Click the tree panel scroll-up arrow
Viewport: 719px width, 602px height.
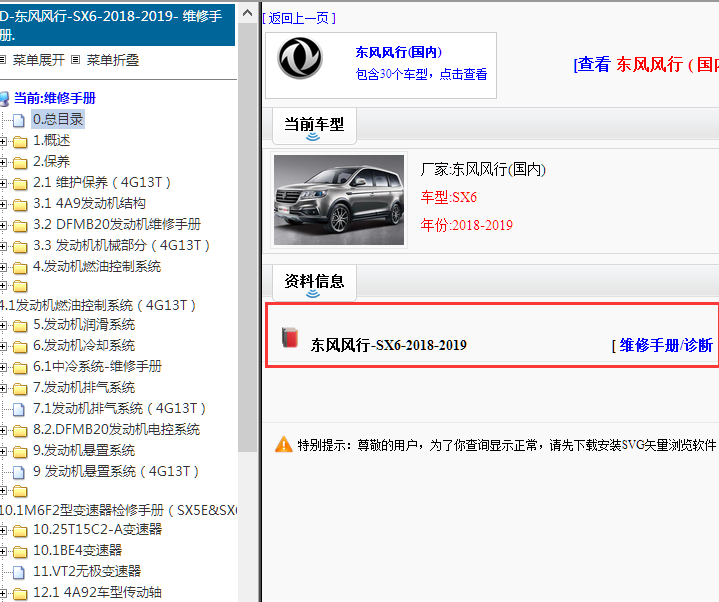tap(248, 13)
